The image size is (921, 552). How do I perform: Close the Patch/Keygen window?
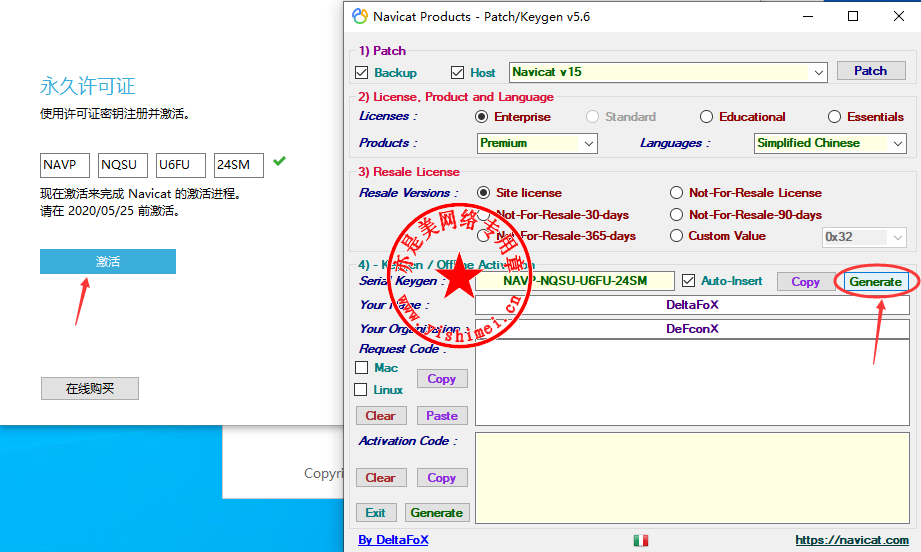coord(899,16)
